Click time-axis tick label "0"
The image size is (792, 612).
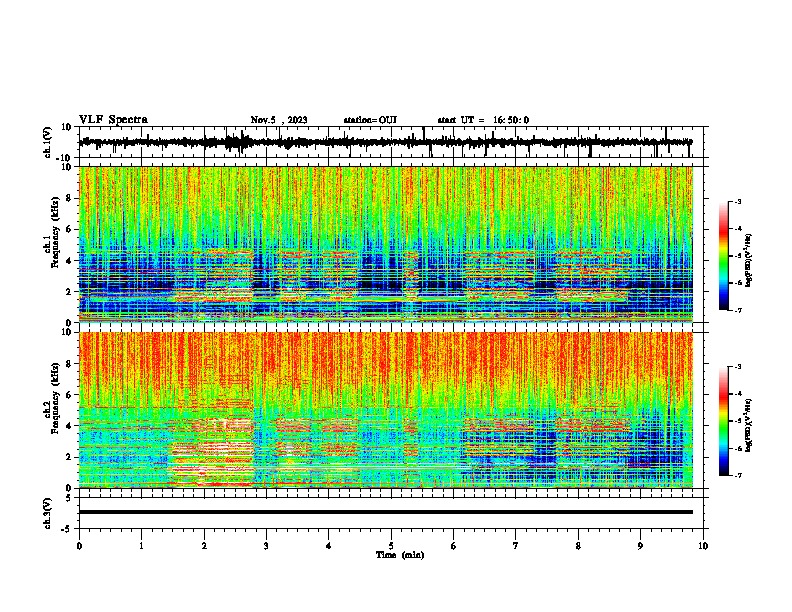tap(79, 546)
